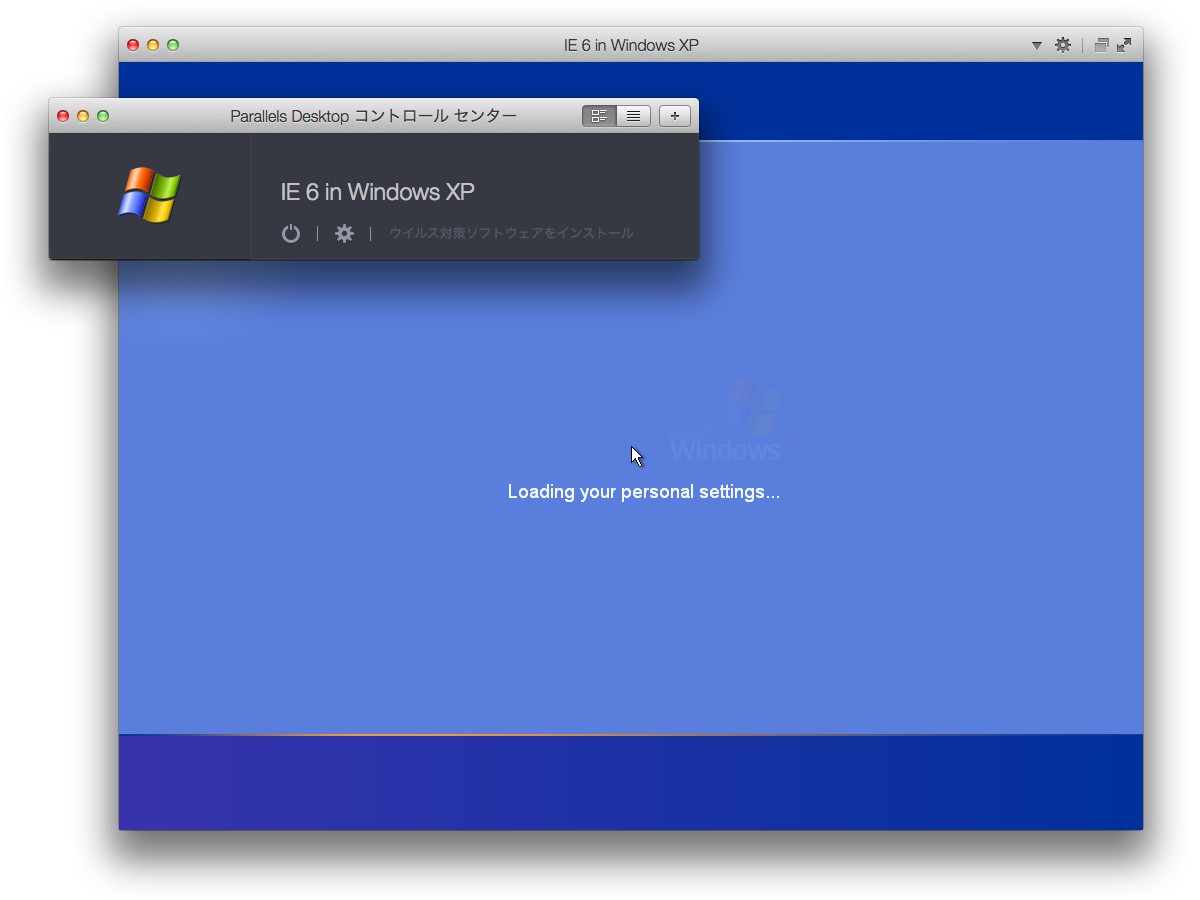Click the power icon for IE 6 VM
The width and height of the screenshot is (1200, 900).
291,234
